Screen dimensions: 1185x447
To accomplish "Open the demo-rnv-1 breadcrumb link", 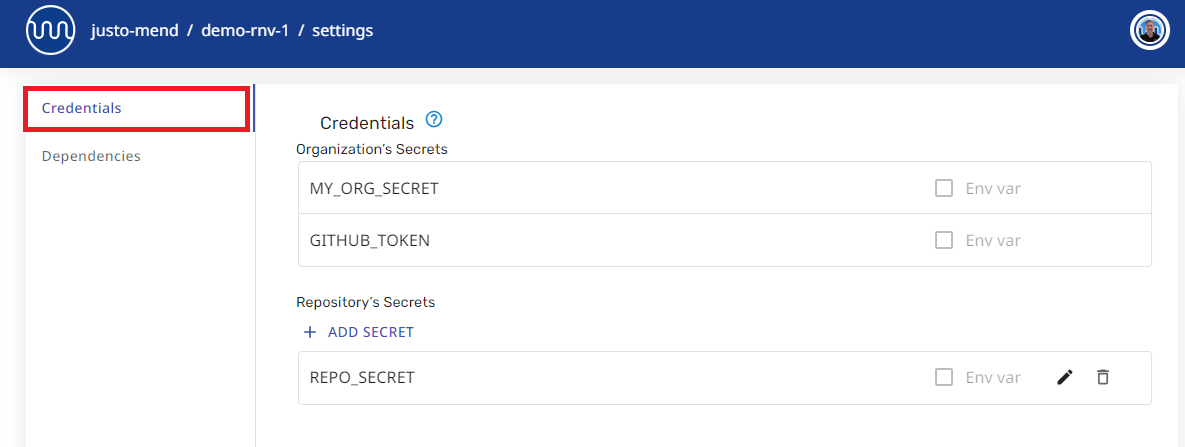I will pyautogui.click(x=245, y=31).
